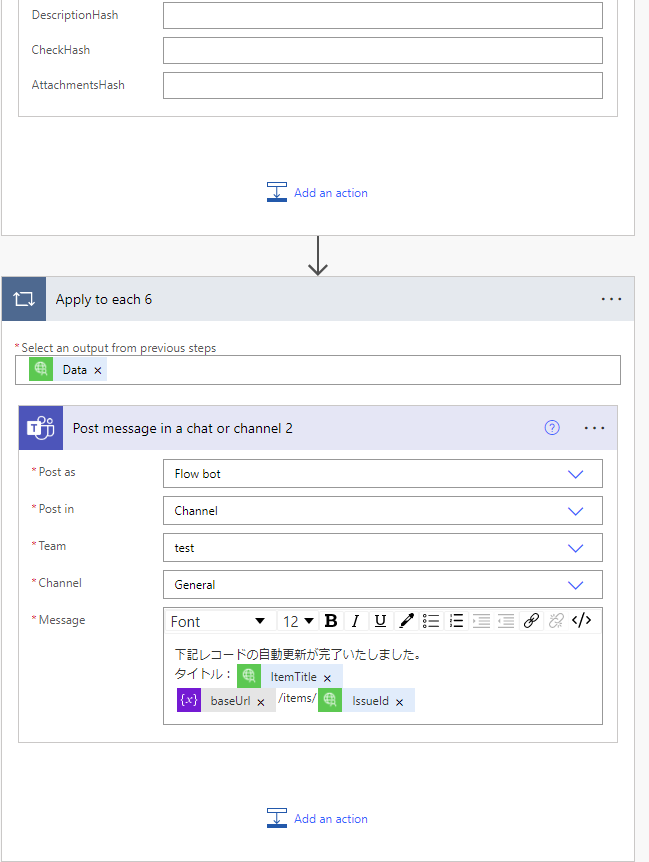Apply underline formatting in message toolbar

tap(380, 621)
